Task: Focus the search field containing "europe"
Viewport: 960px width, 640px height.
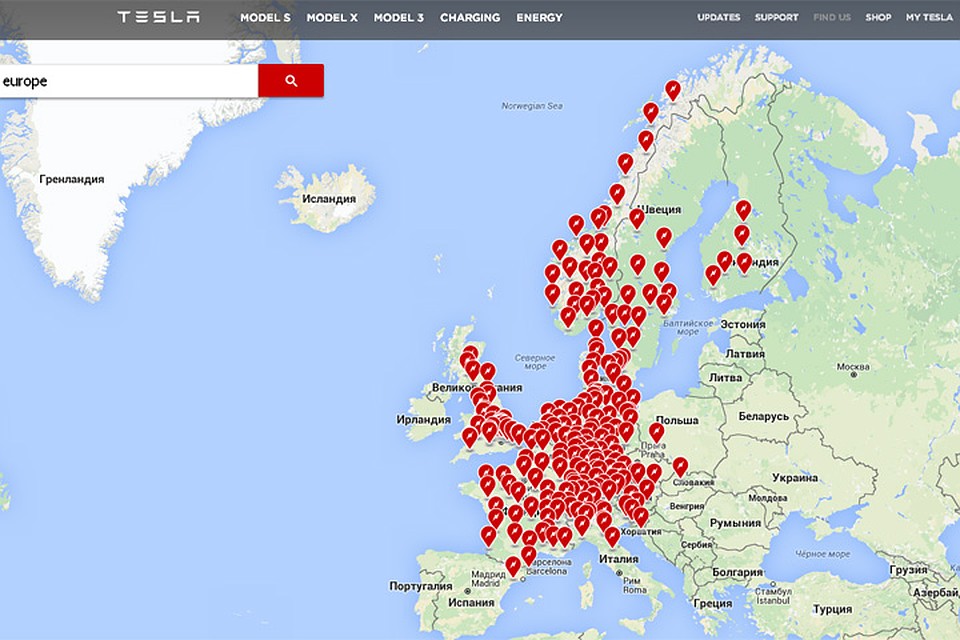Action: point(128,81)
